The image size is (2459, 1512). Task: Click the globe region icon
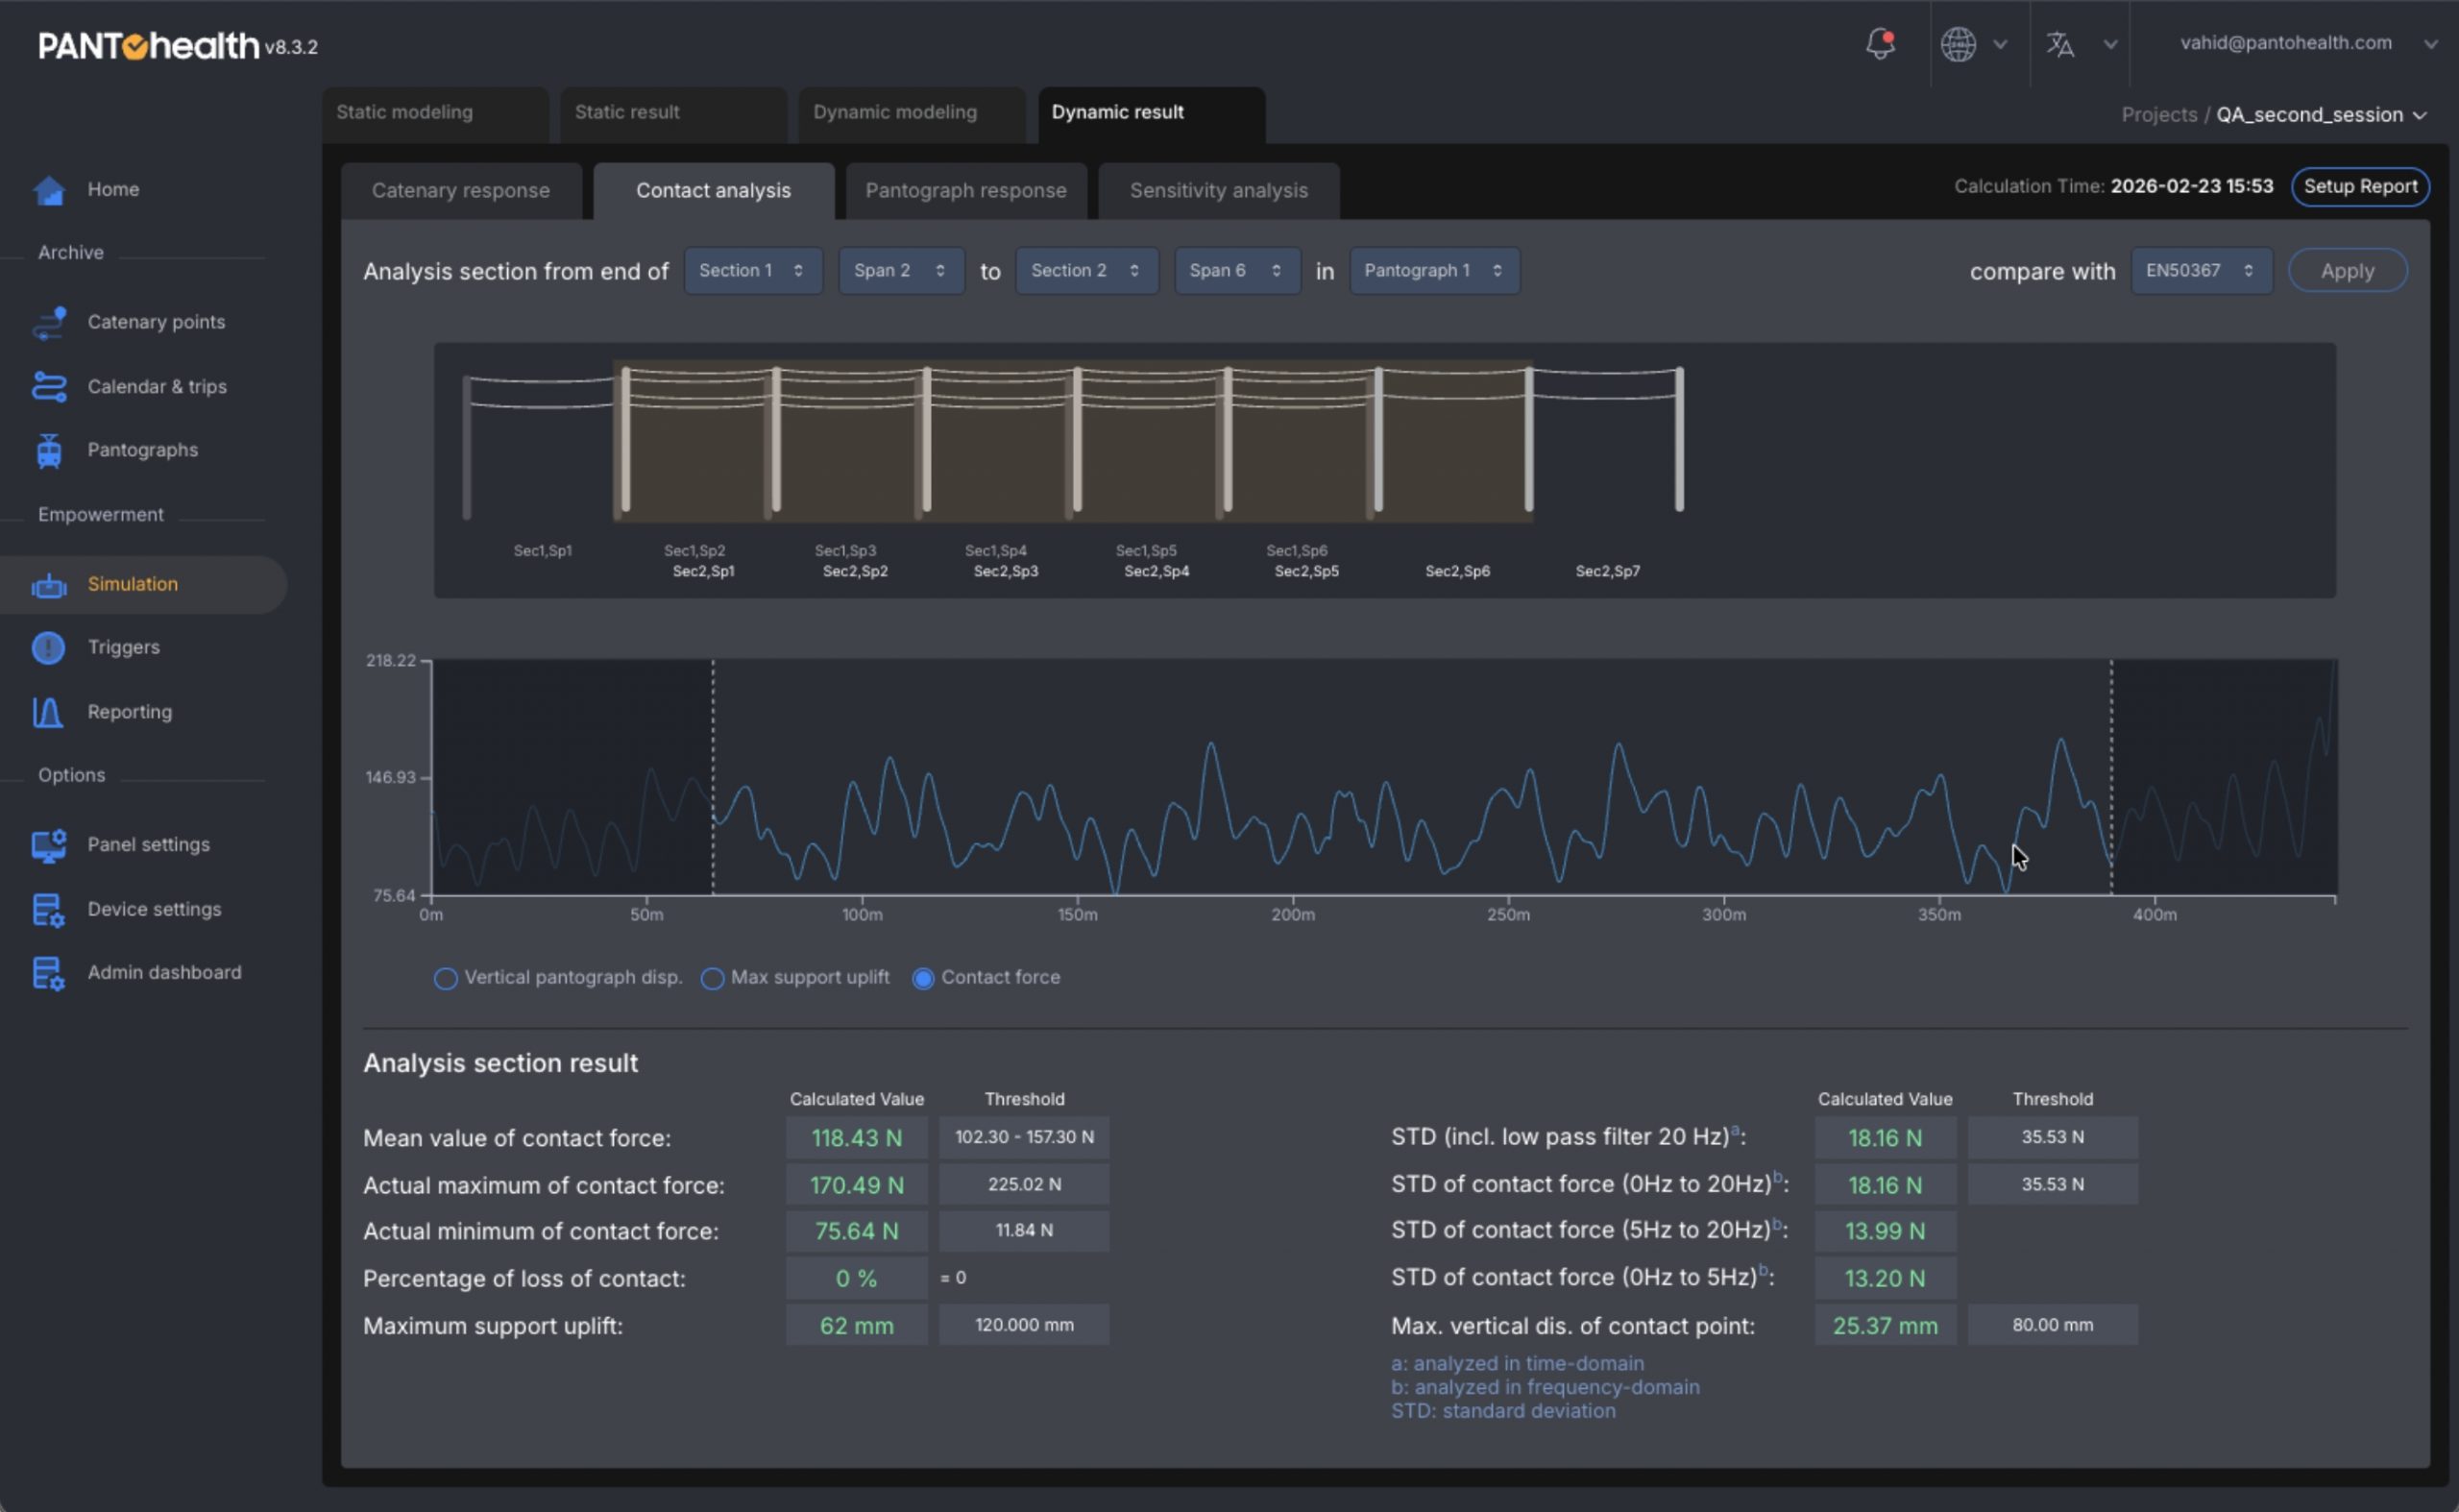pyautogui.click(x=1957, y=44)
